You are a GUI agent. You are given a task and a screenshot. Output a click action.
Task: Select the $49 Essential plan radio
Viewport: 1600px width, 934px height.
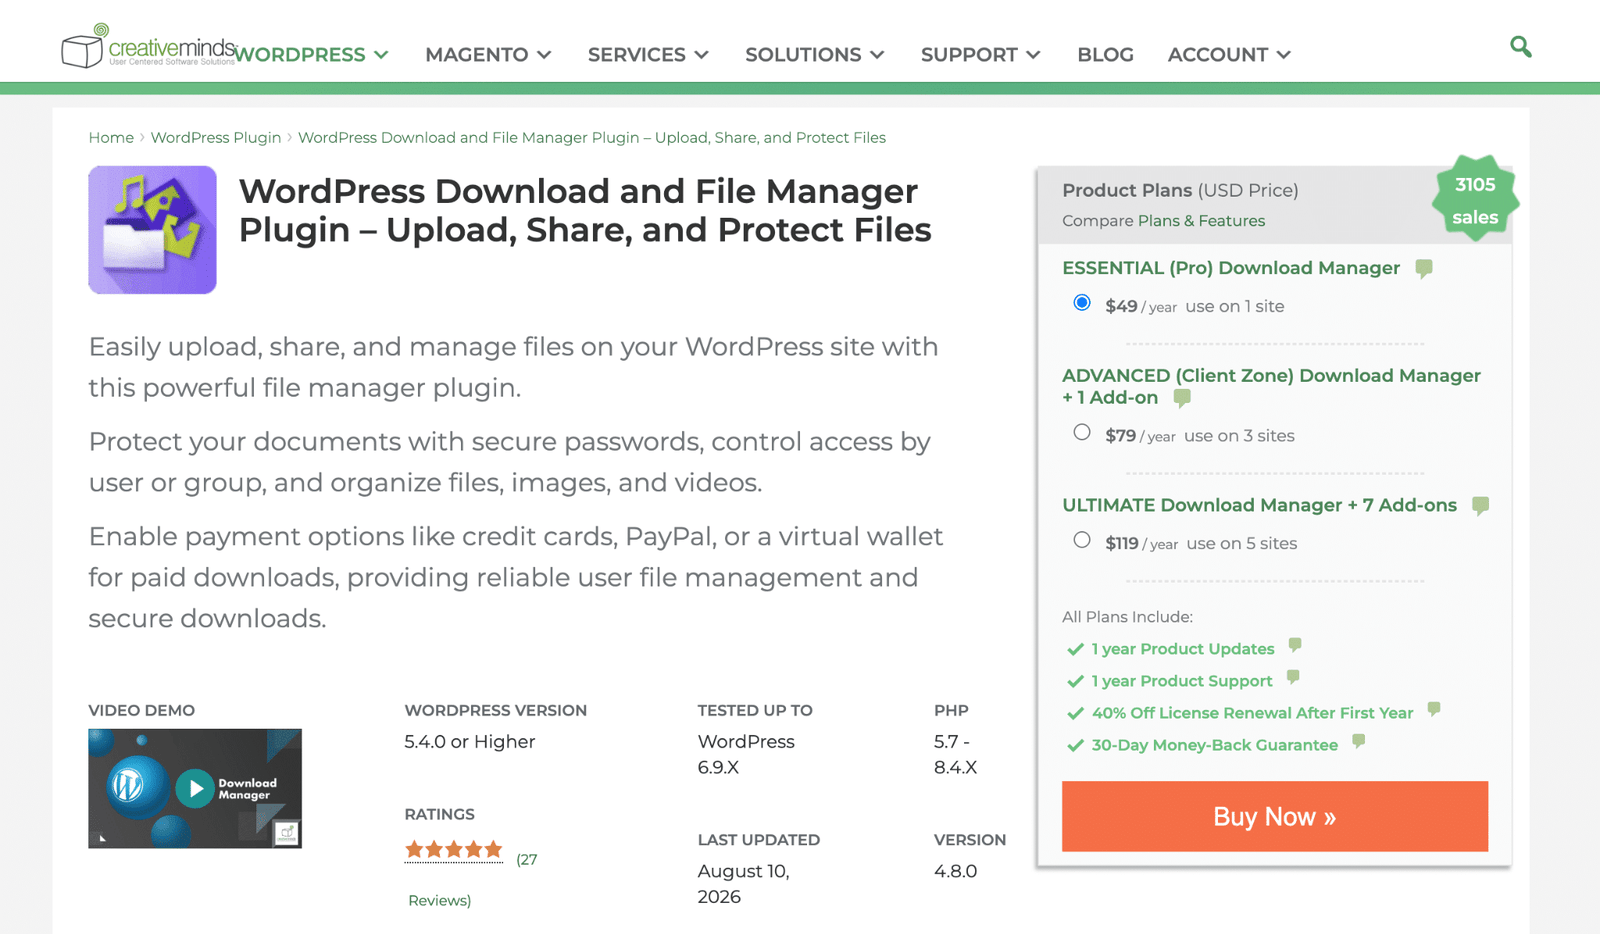click(x=1082, y=303)
